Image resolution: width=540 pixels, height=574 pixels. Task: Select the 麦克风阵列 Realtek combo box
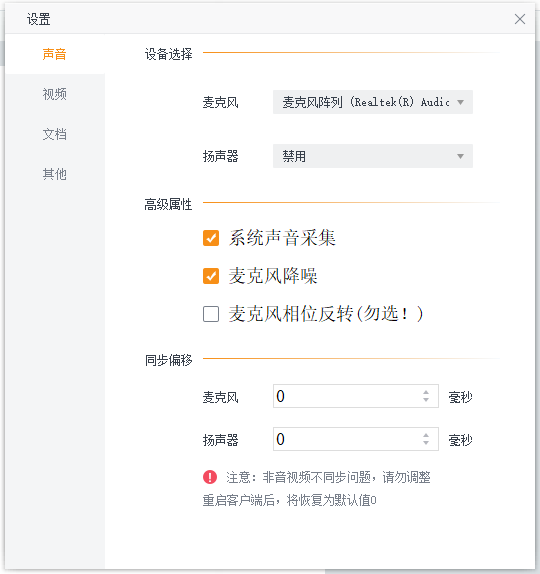(x=373, y=102)
